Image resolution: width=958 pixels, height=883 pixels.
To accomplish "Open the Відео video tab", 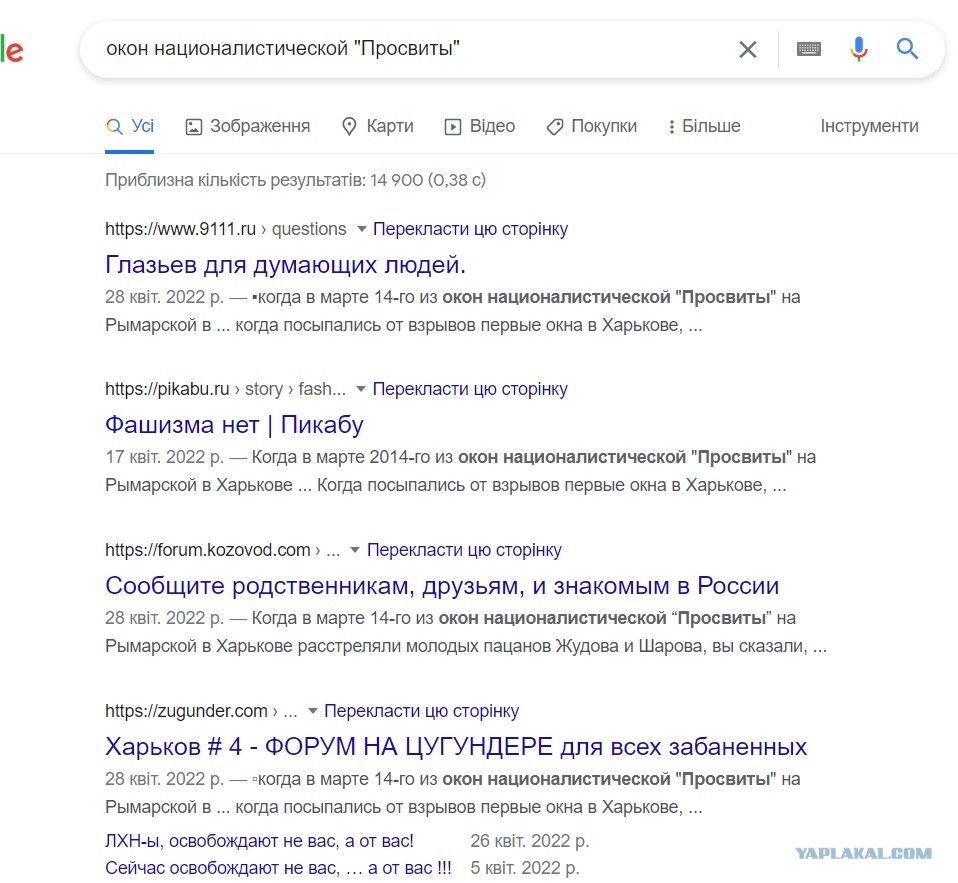I will (x=480, y=126).
